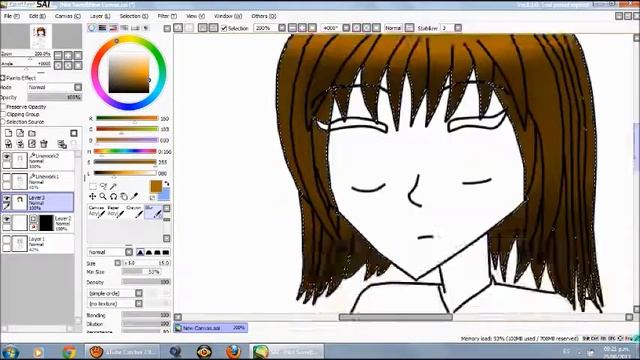Click the transfer down layer icon
The image size is (640, 360).
pos(8,144)
